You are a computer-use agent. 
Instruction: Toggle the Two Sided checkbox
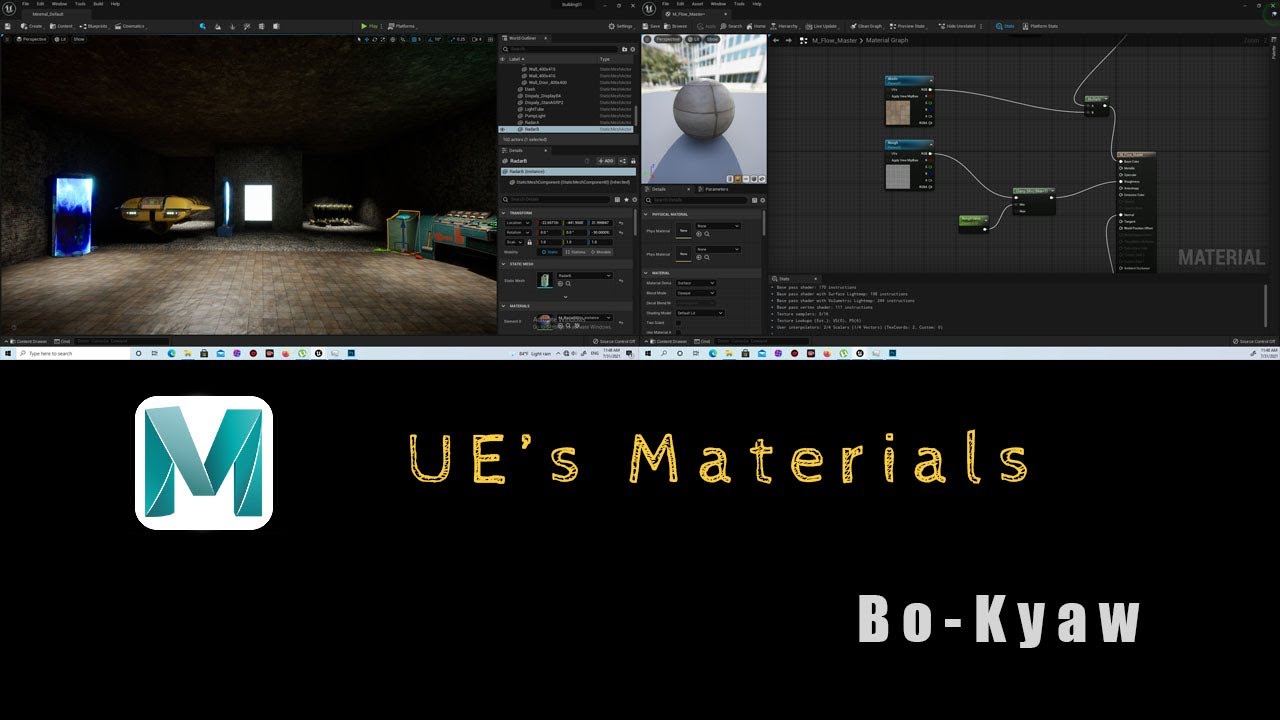pyautogui.click(x=678, y=322)
